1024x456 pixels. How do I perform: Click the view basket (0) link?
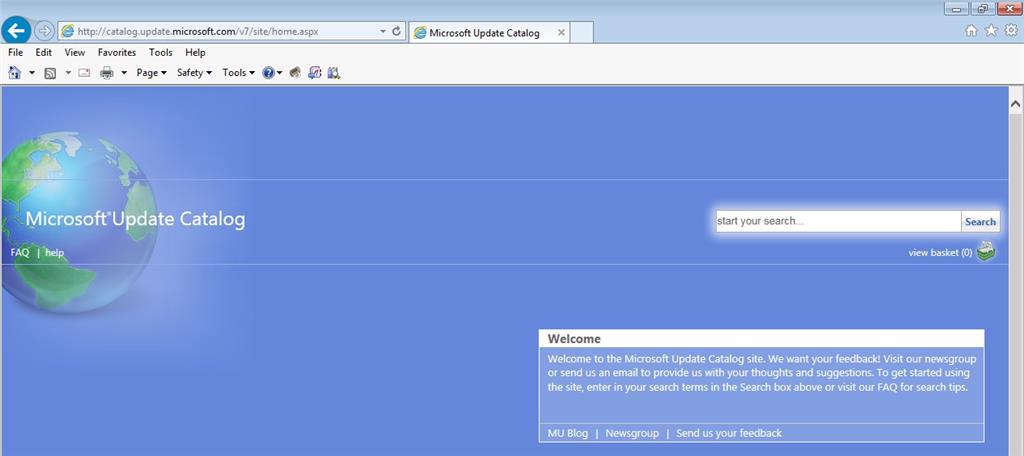point(940,252)
